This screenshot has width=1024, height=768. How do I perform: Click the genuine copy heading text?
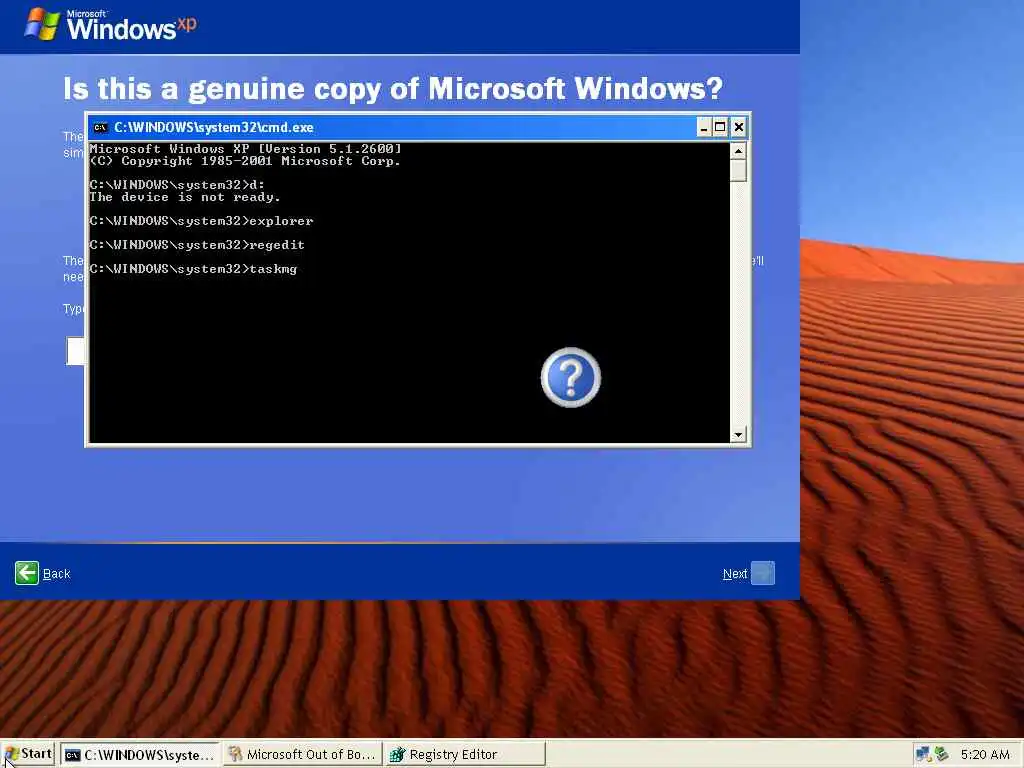[x=393, y=89]
